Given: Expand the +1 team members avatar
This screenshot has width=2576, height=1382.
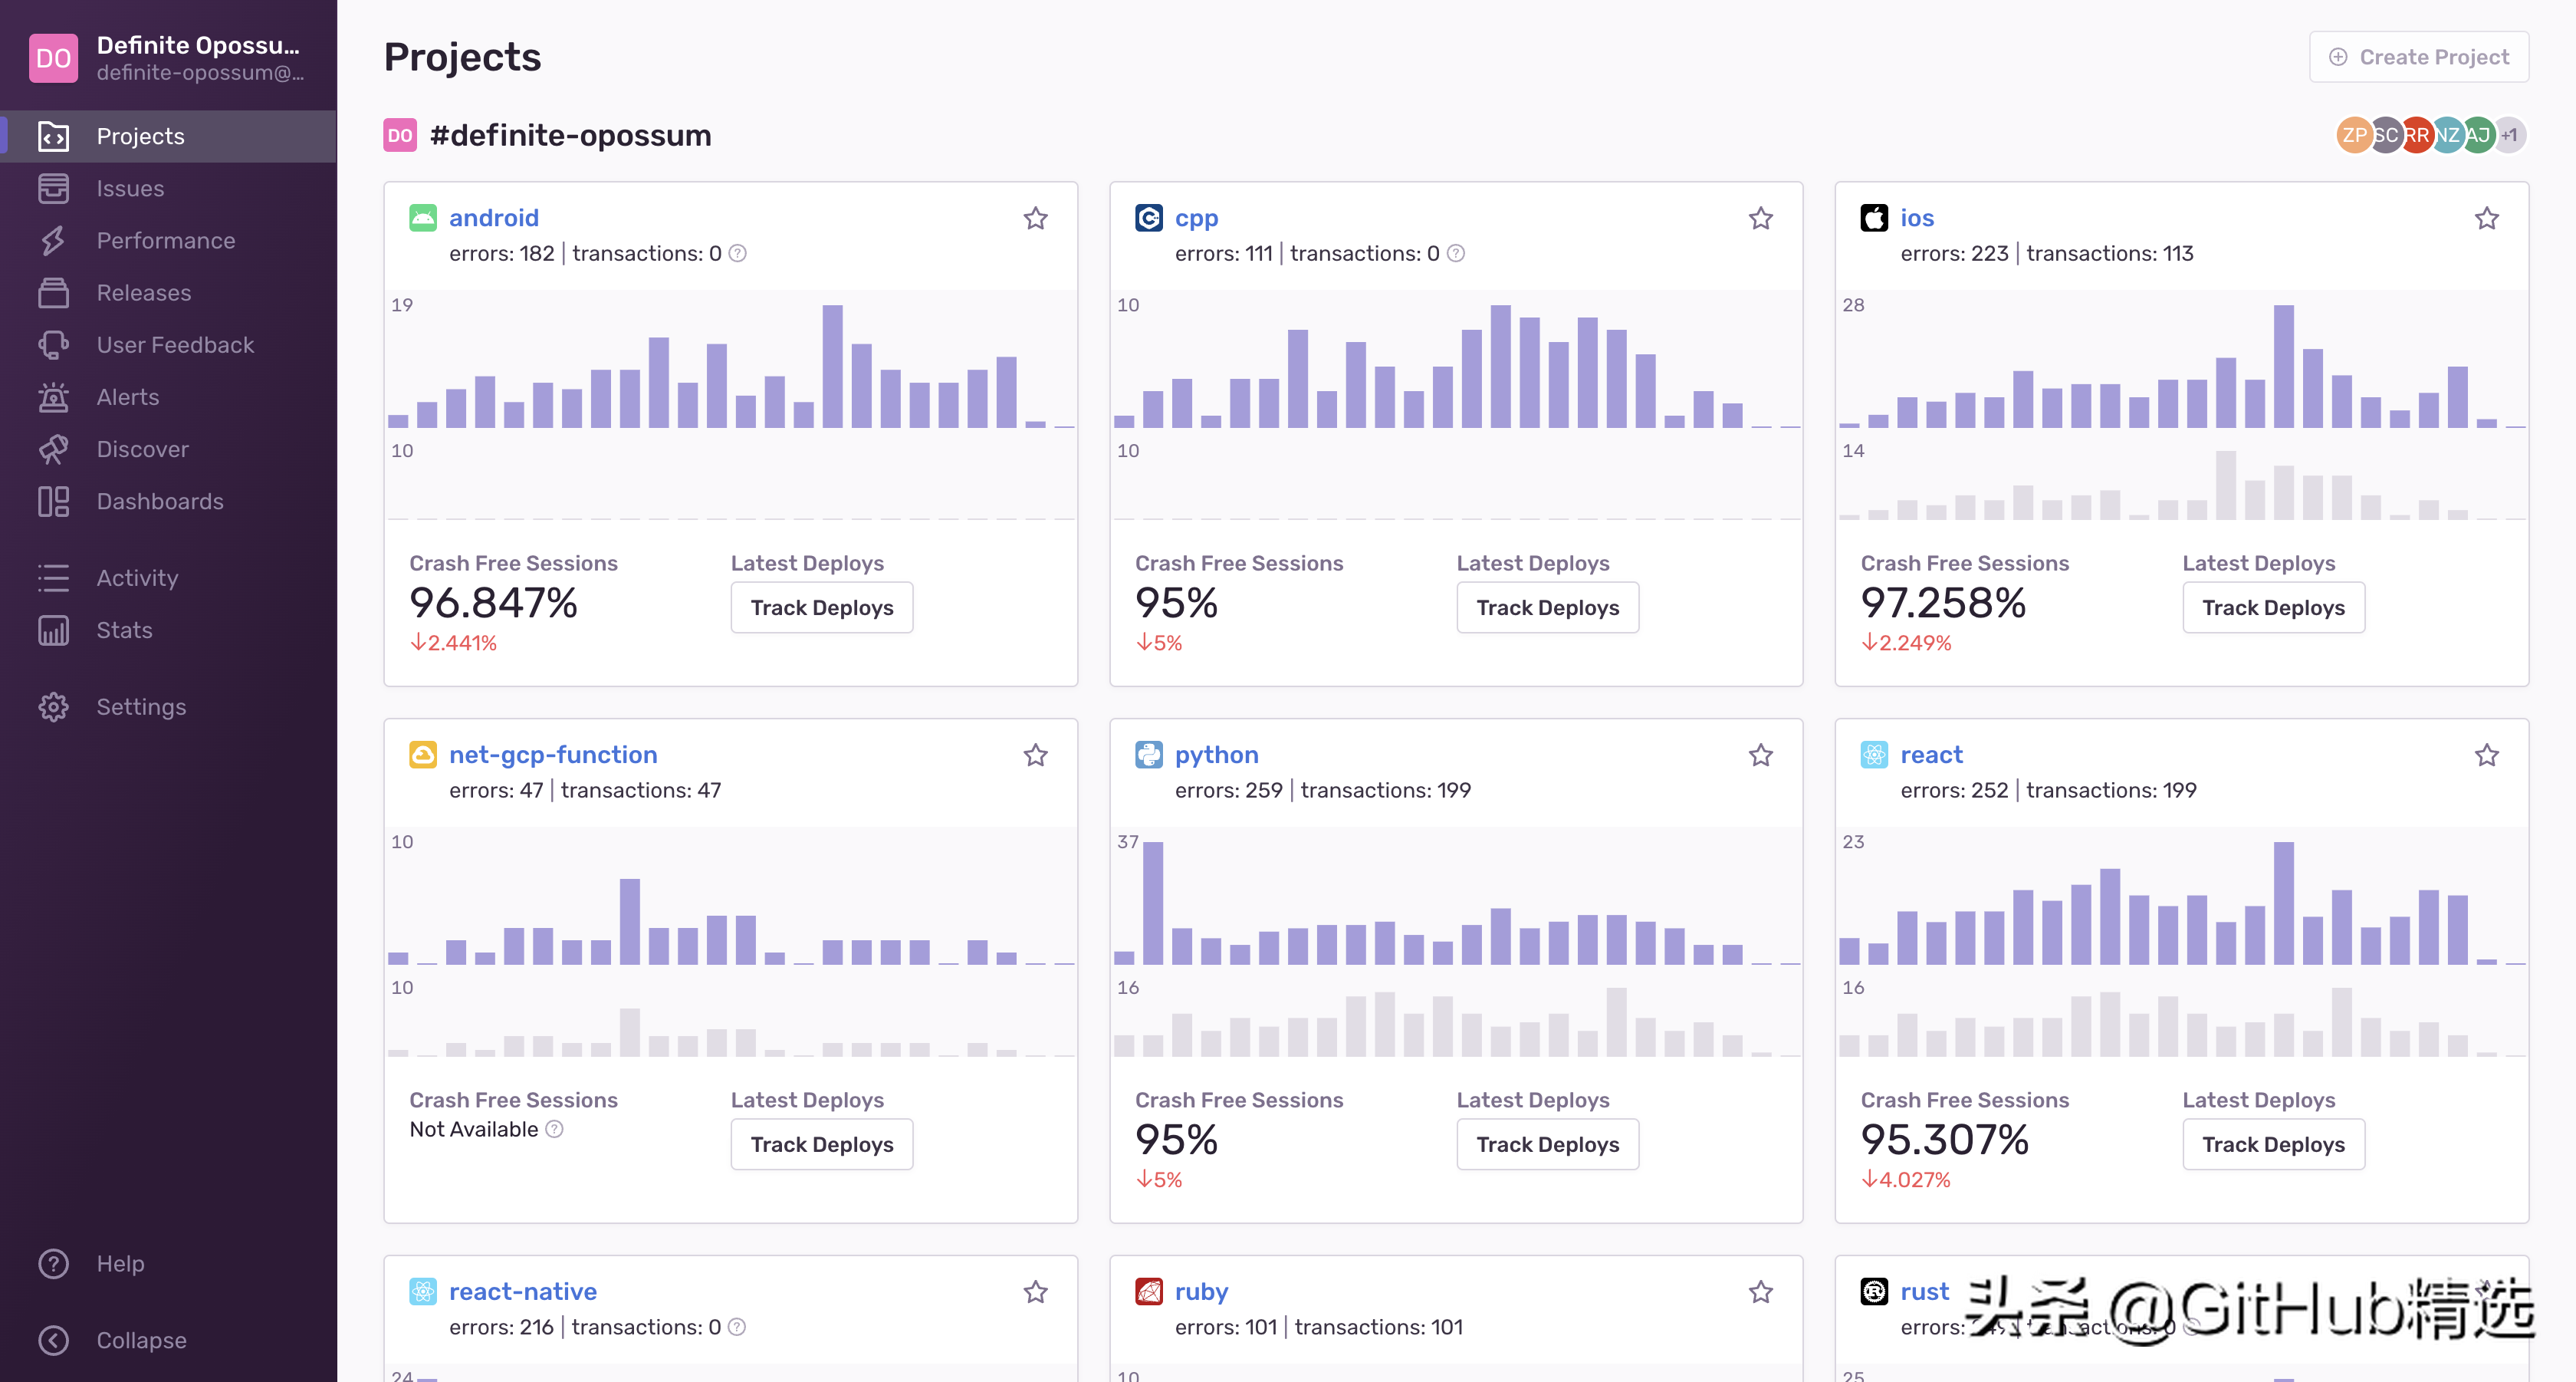Looking at the screenshot, I should [2510, 135].
